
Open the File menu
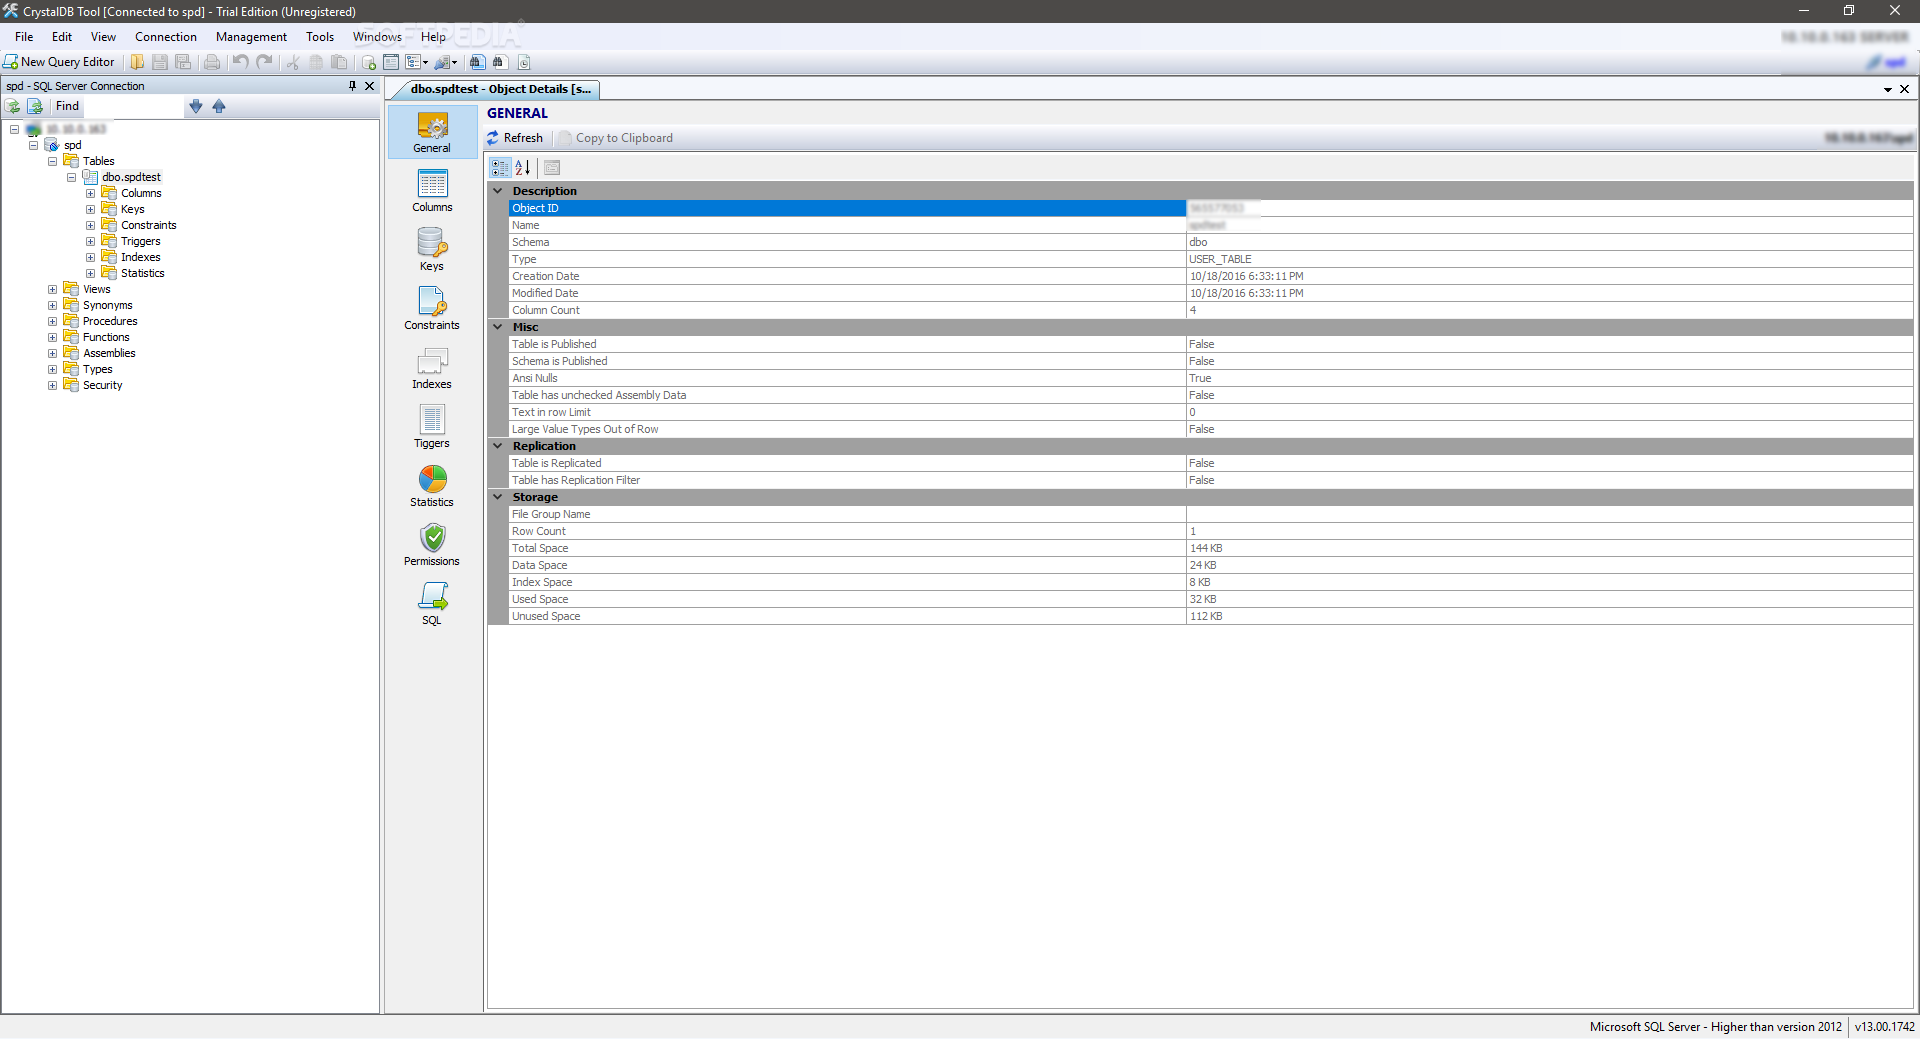tap(24, 37)
